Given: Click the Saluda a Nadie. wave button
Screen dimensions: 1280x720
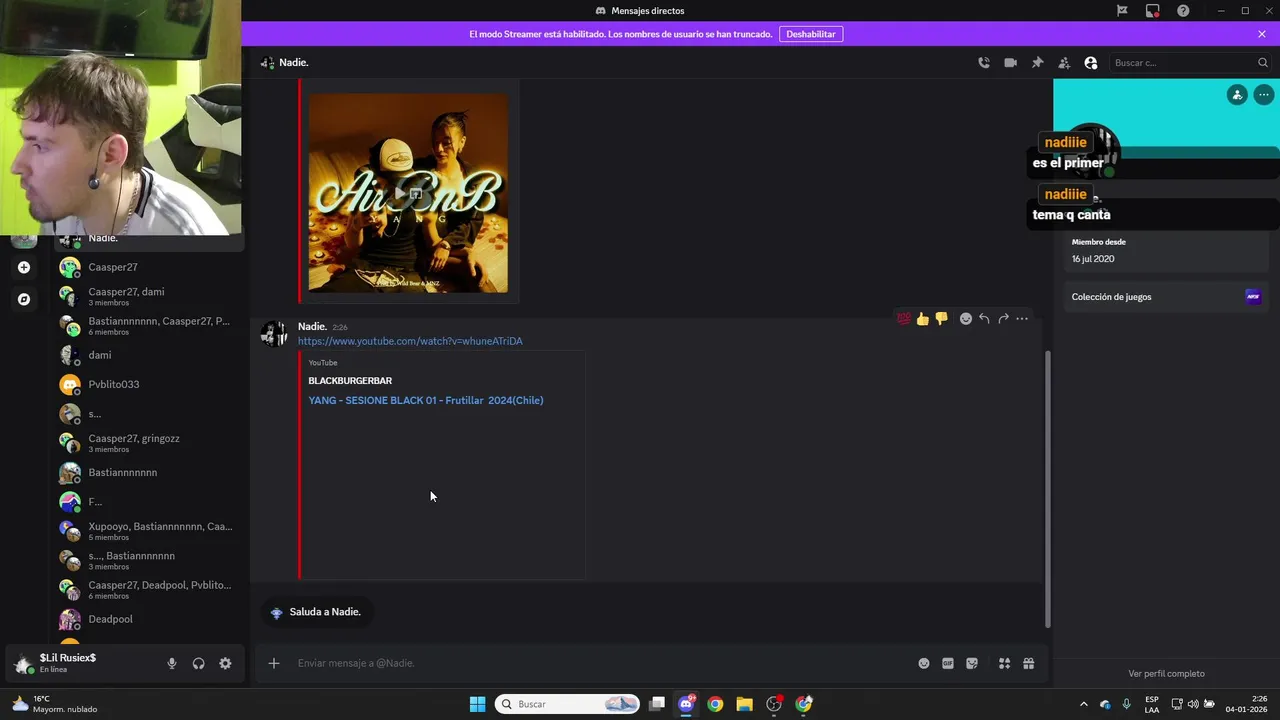Looking at the screenshot, I should [317, 612].
